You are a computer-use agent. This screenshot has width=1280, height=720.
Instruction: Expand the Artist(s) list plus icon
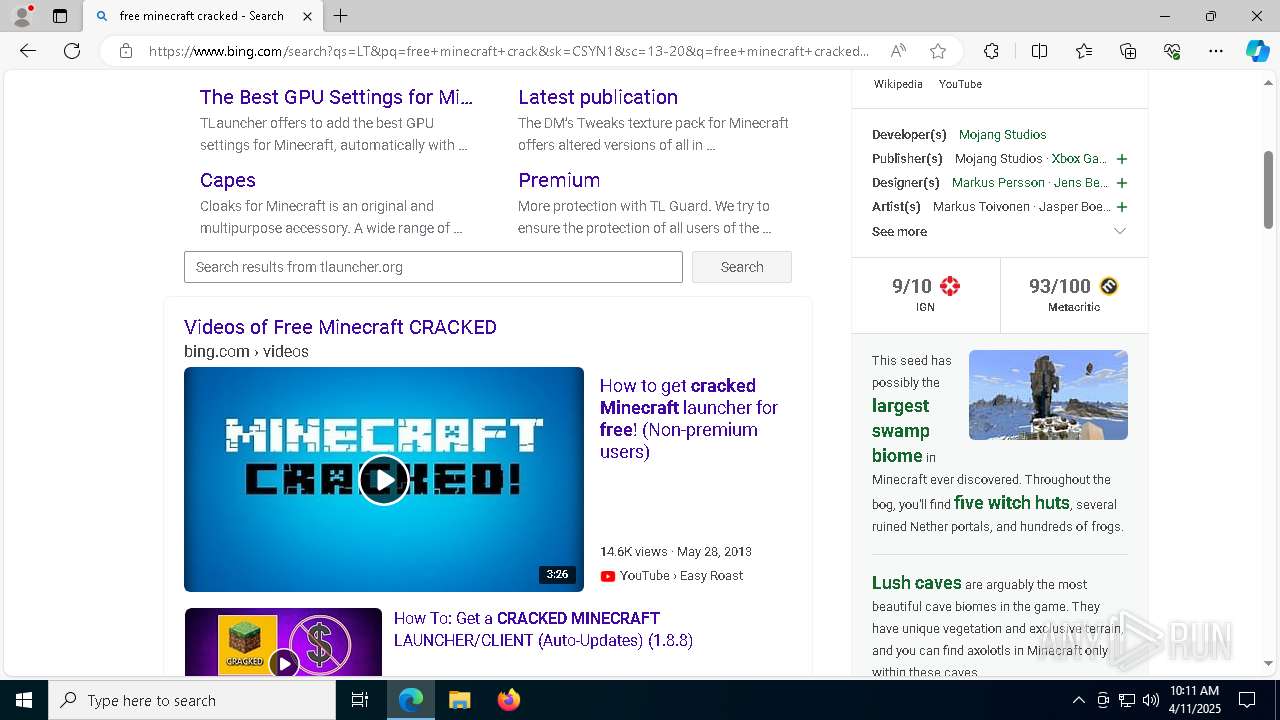[x=1122, y=207]
